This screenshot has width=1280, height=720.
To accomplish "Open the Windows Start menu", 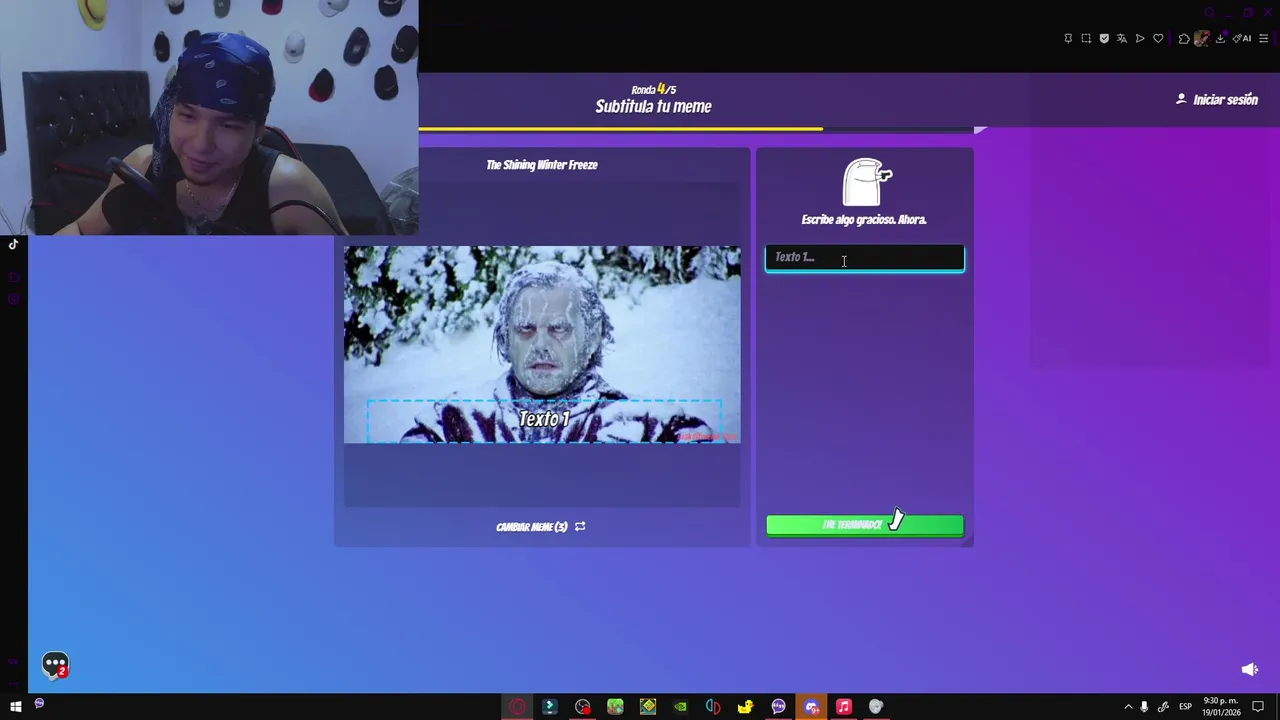I will click(15, 707).
